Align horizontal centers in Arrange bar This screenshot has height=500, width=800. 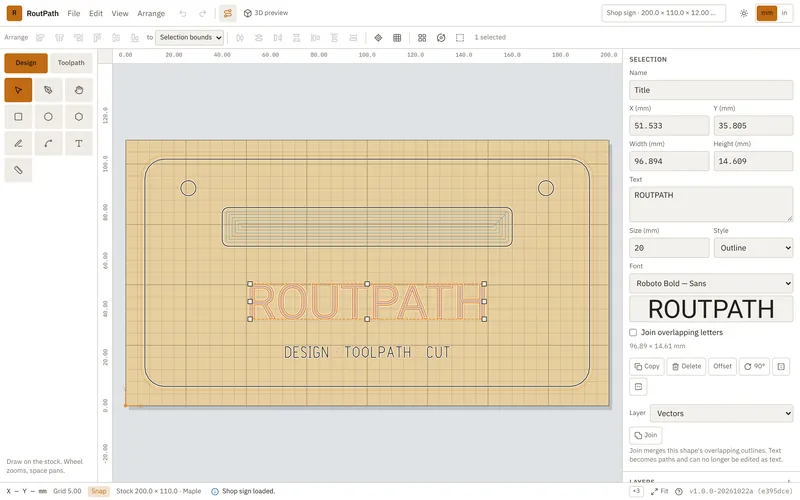[59, 37]
